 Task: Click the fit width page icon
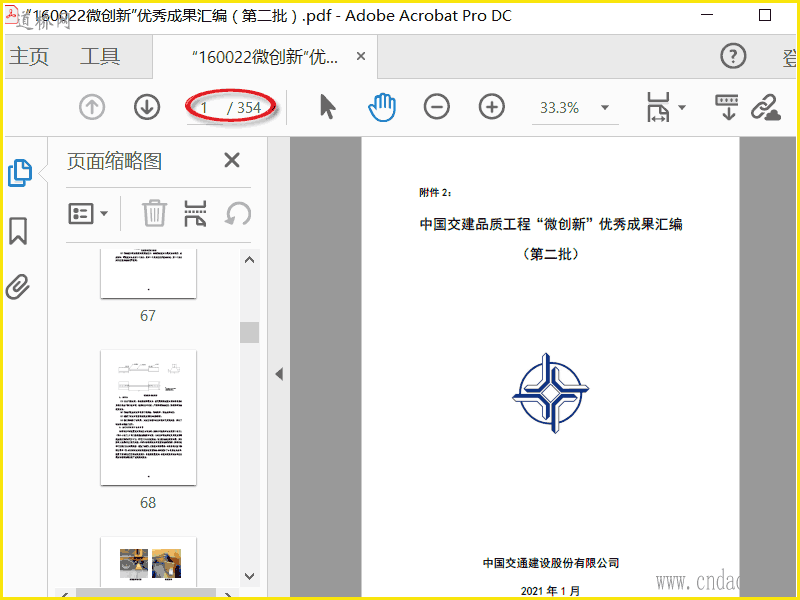point(658,107)
